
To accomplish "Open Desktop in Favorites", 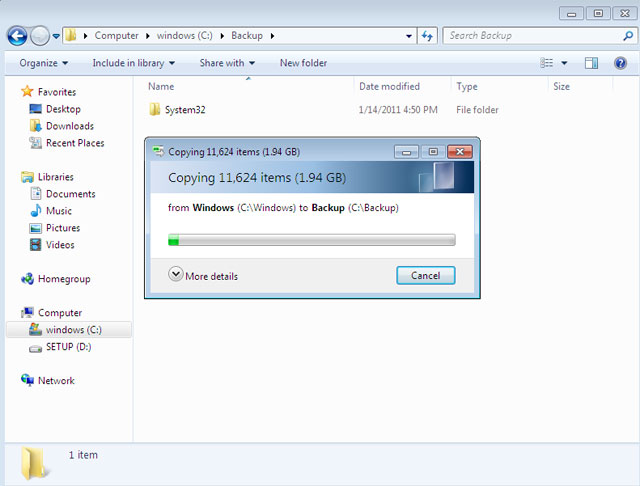I will coord(63,109).
